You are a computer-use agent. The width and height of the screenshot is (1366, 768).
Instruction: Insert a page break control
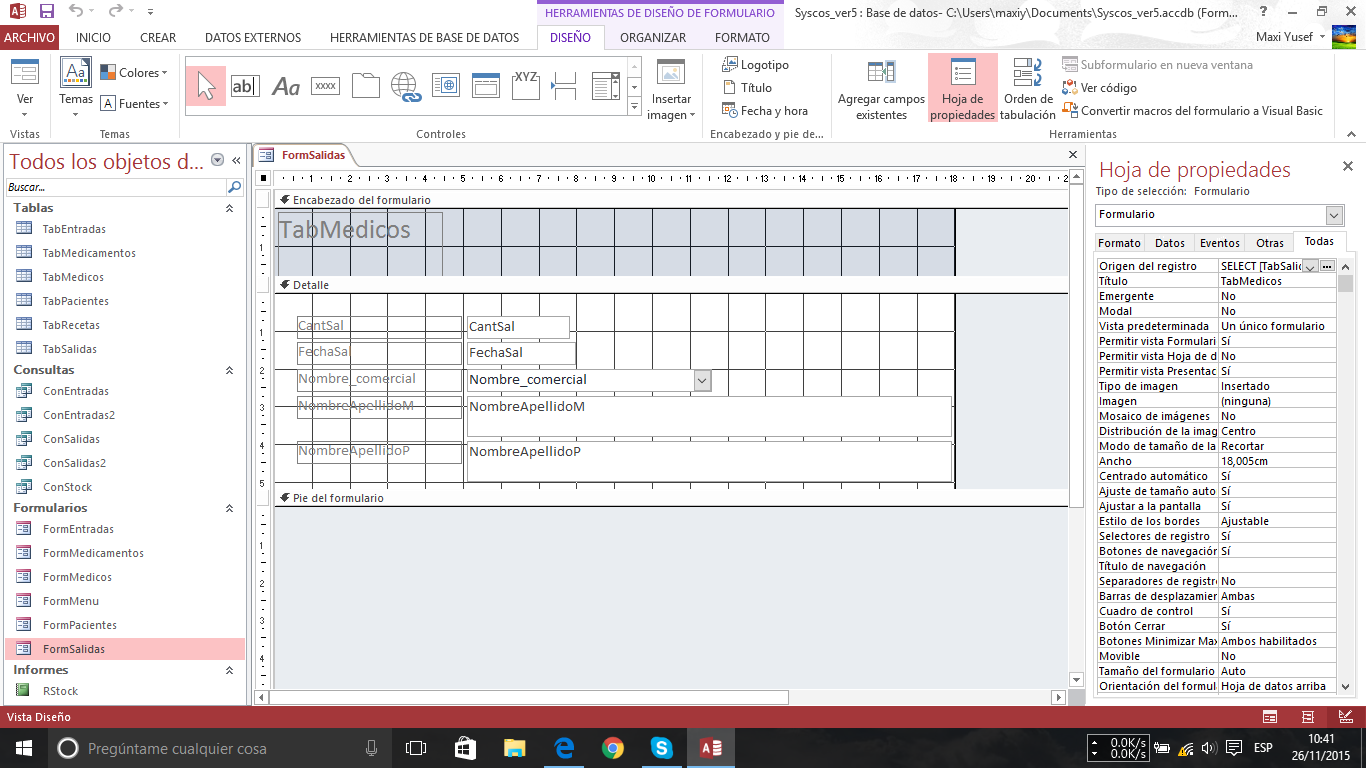tap(565, 86)
